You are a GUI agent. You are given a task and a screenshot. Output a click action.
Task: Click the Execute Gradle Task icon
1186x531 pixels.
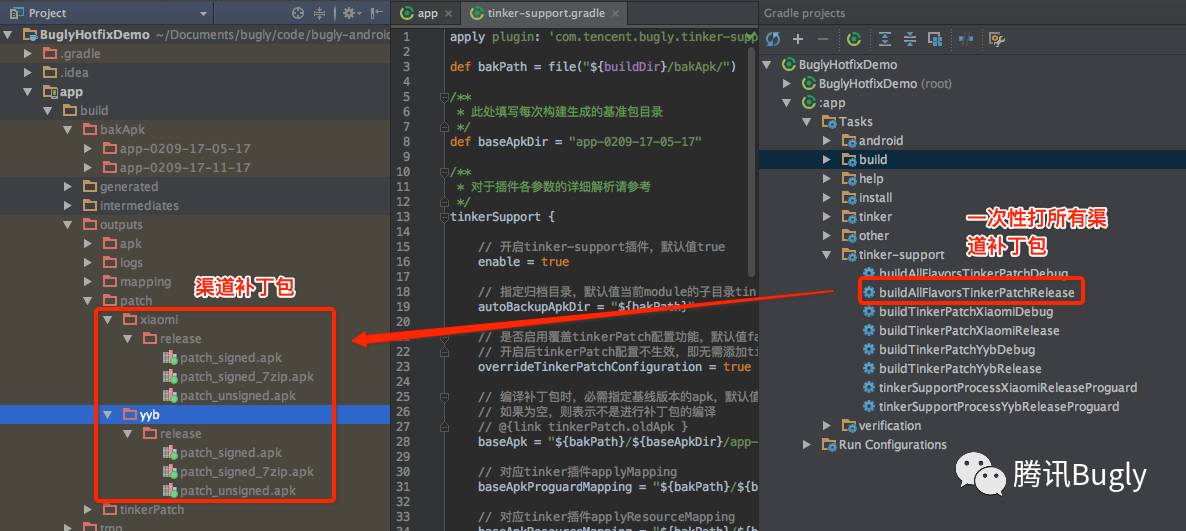(x=854, y=39)
